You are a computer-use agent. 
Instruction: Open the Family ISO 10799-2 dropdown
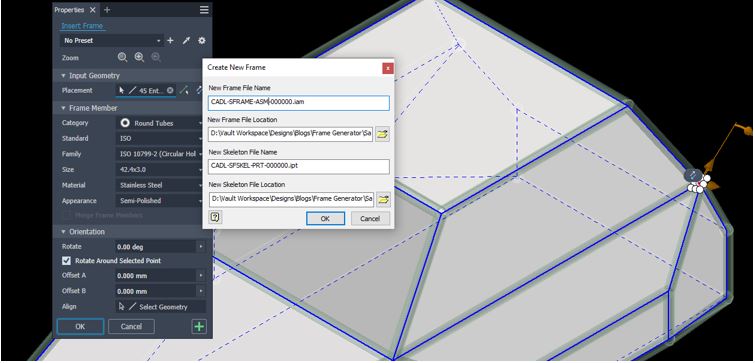coord(159,154)
